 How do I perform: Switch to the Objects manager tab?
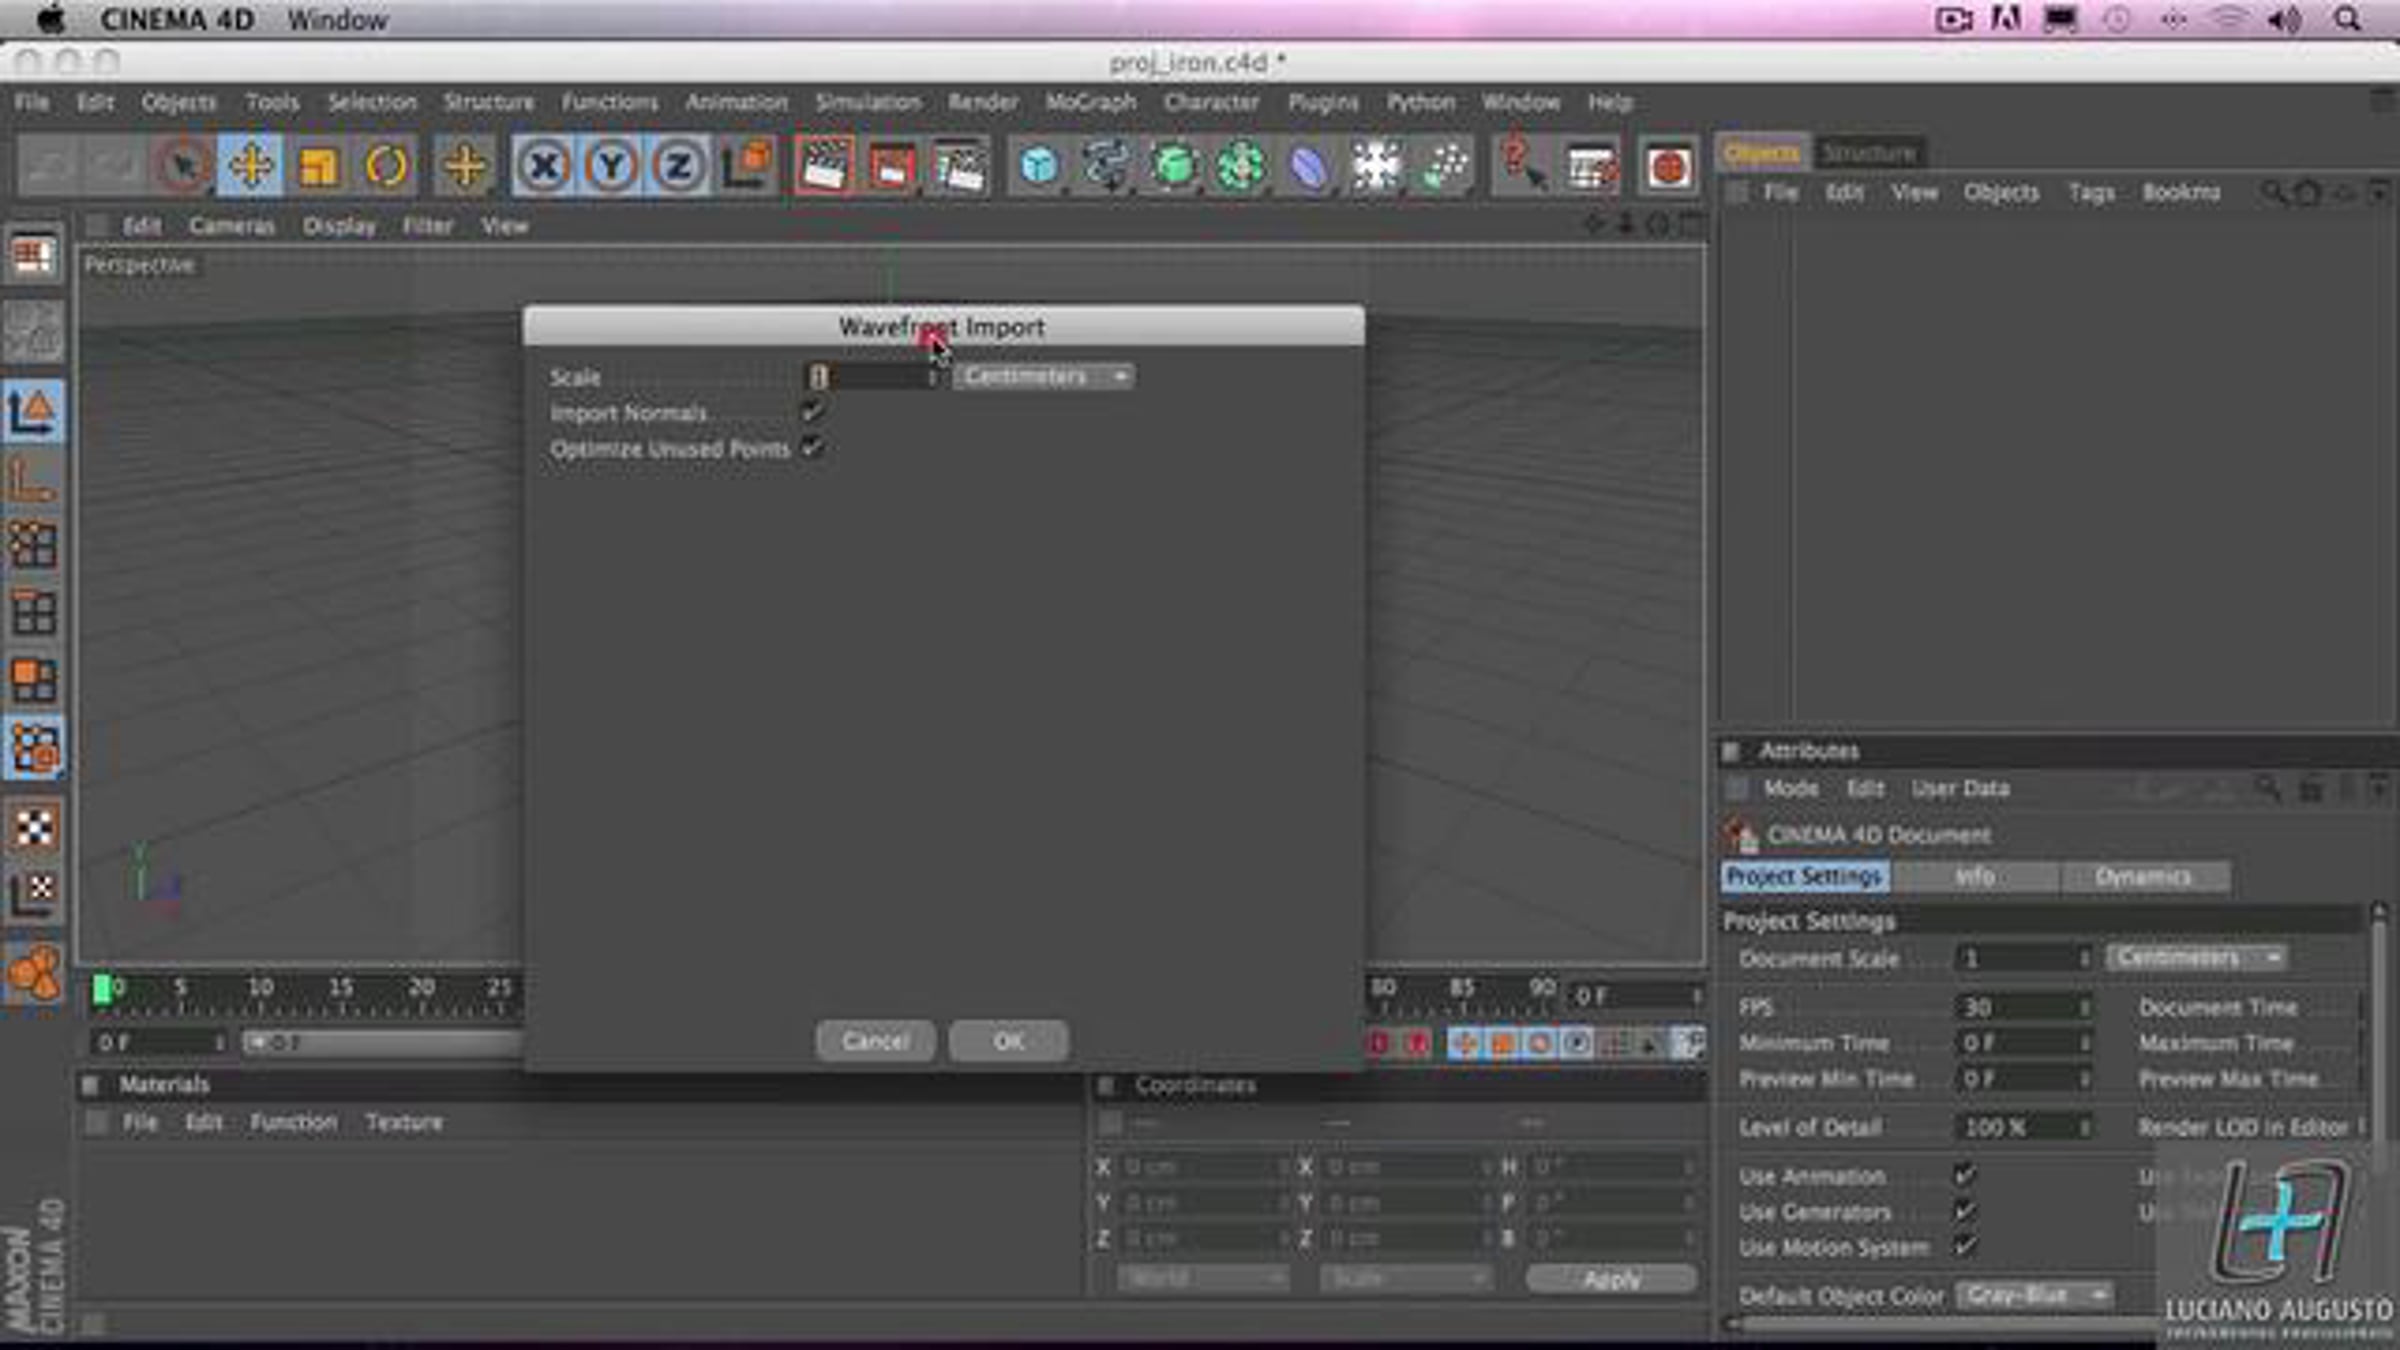1762,153
